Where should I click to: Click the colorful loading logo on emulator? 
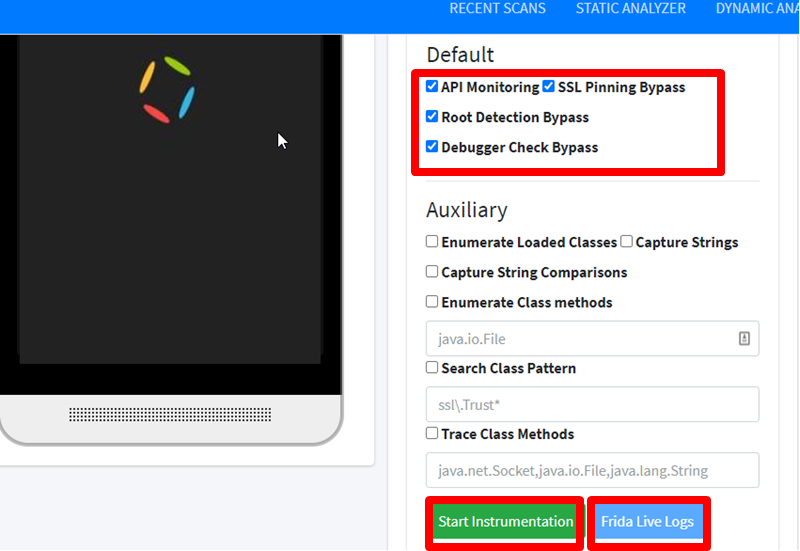point(167,90)
